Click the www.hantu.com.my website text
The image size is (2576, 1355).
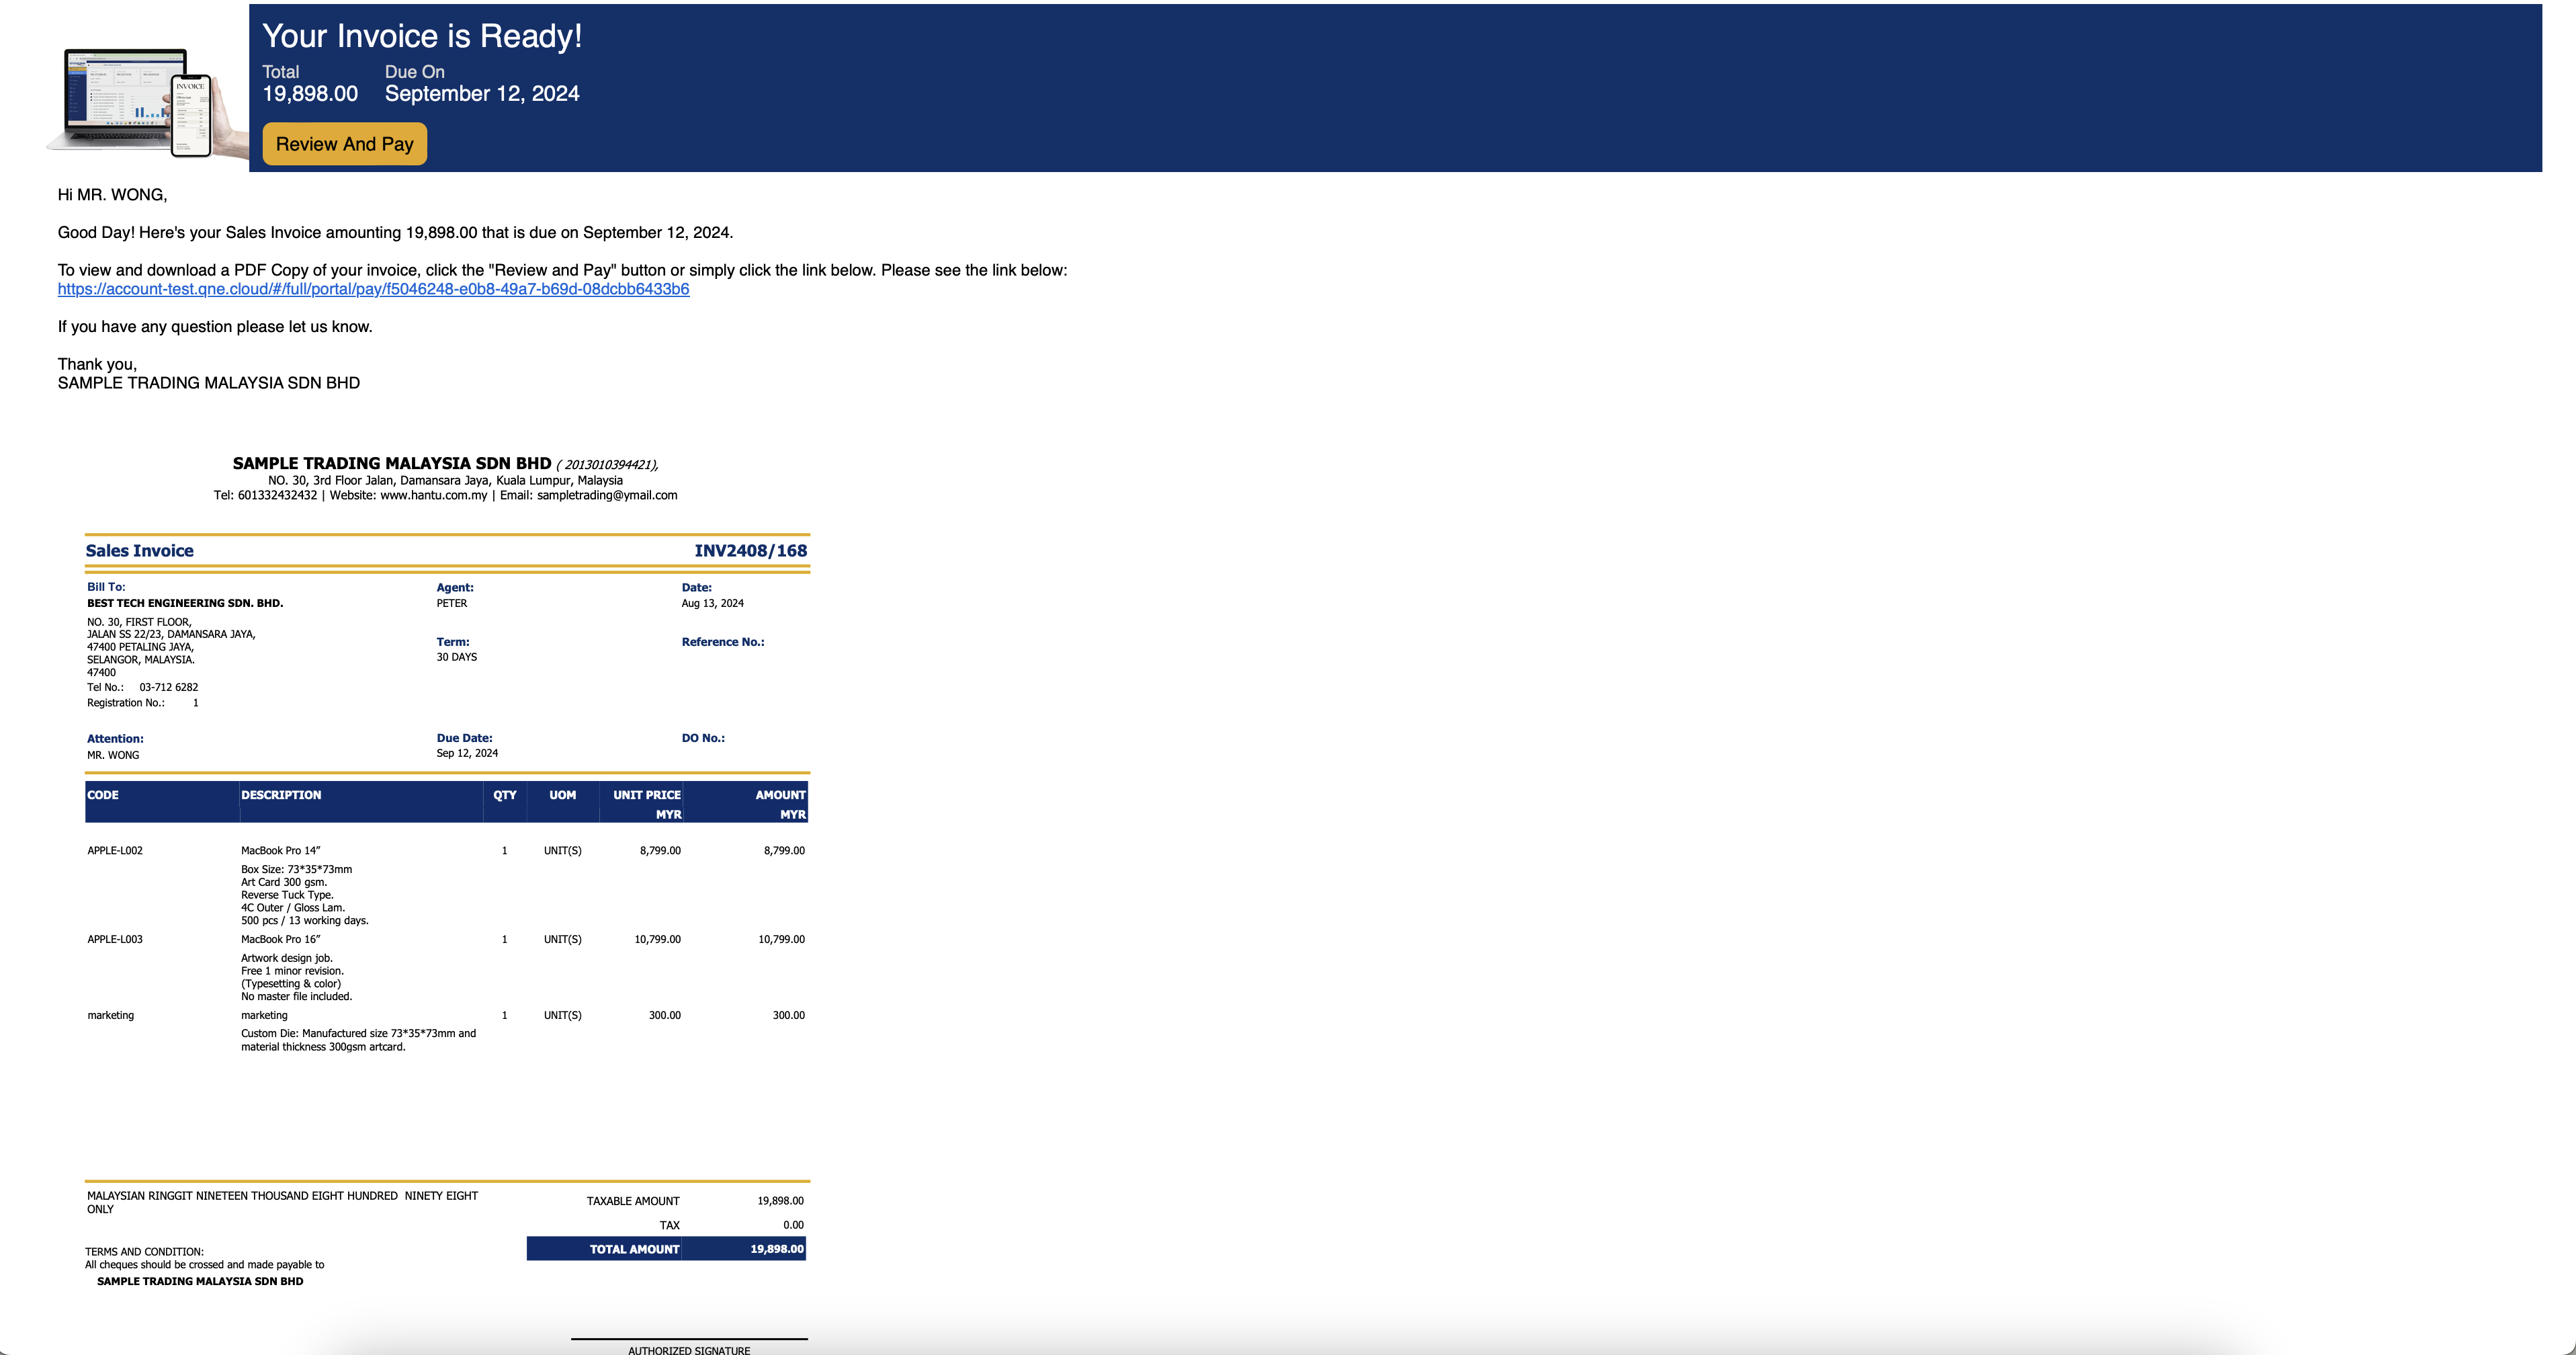click(433, 496)
